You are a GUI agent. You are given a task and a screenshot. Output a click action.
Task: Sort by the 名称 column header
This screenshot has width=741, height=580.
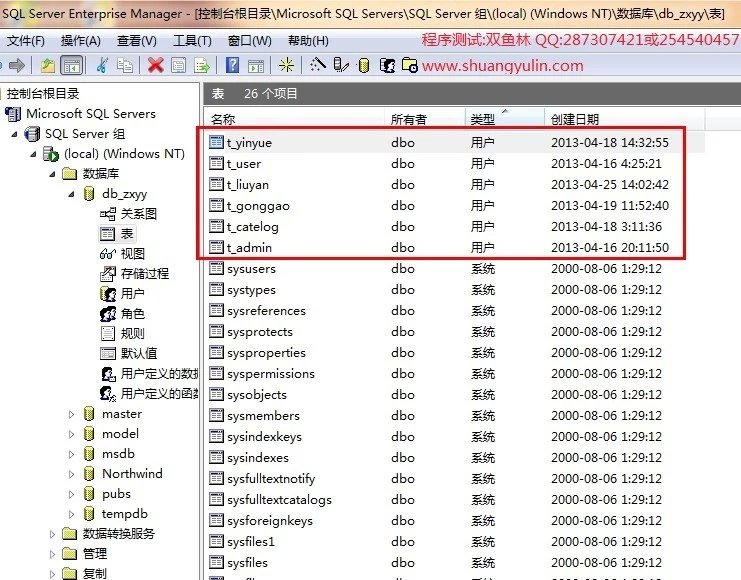pyautogui.click(x=294, y=119)
